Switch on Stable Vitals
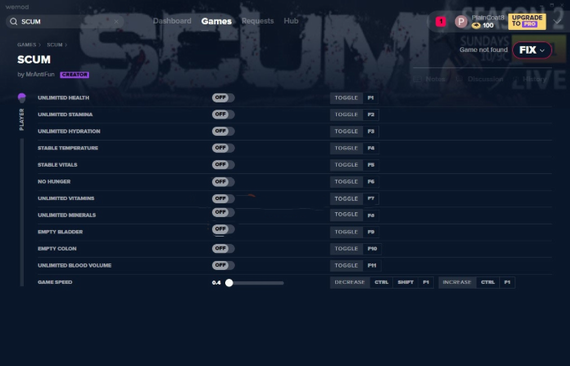 click(223, 165)
